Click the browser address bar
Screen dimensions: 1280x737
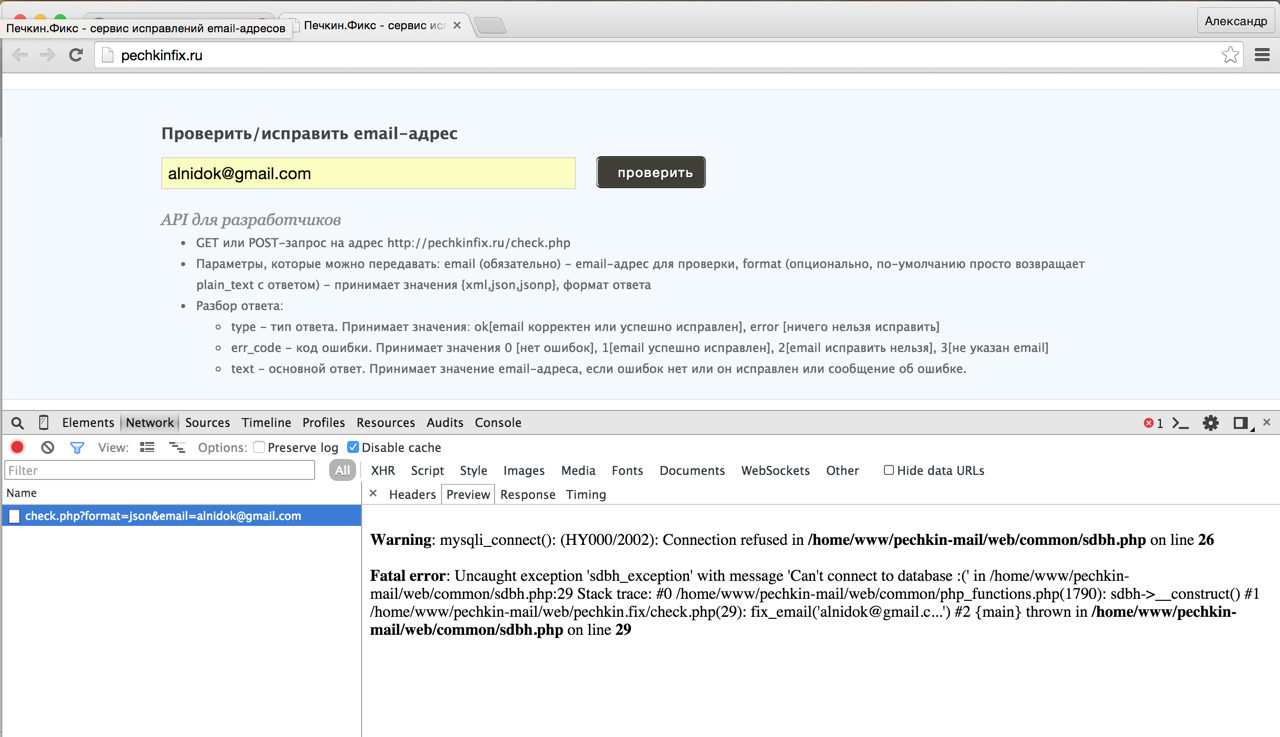(x=668, y=55)
